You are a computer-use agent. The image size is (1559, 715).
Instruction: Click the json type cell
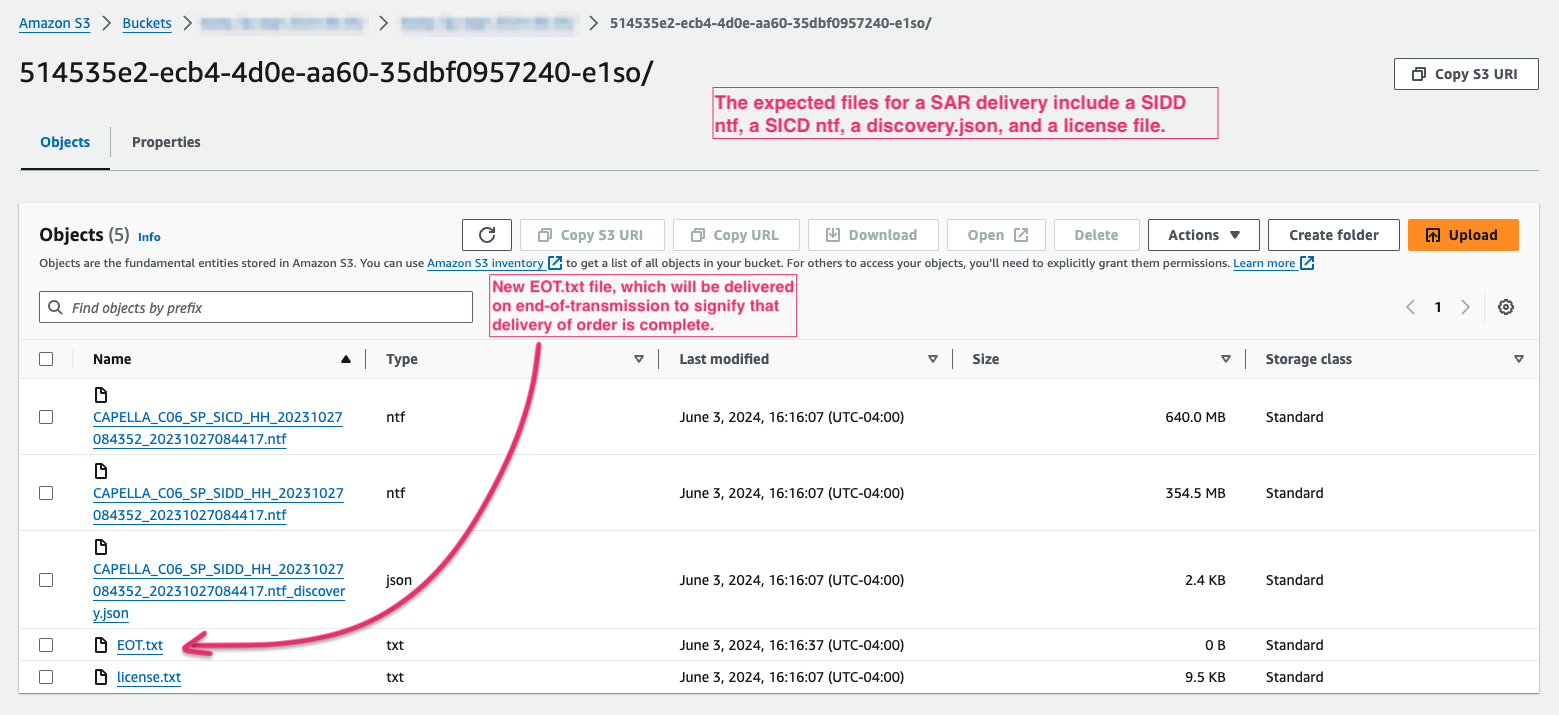coord(399,580)
